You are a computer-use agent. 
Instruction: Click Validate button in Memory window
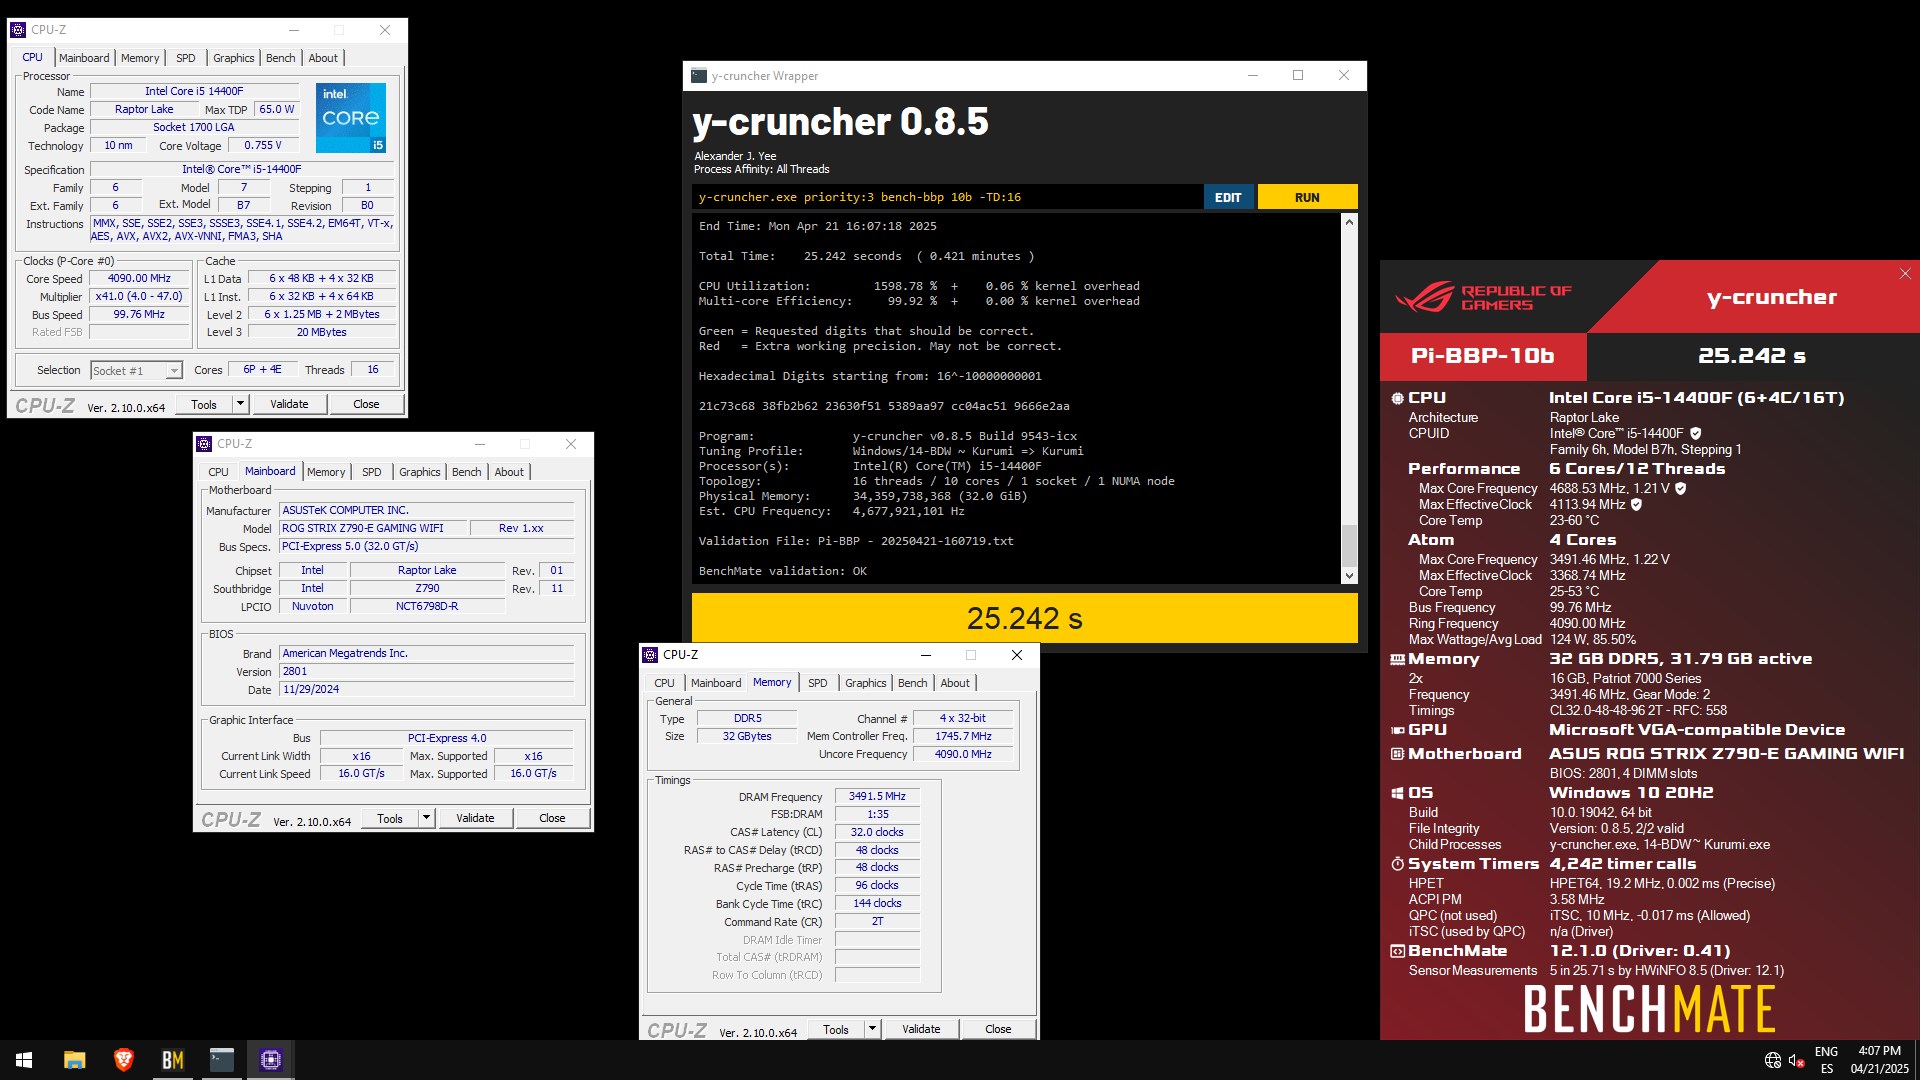coord(921,1029)
